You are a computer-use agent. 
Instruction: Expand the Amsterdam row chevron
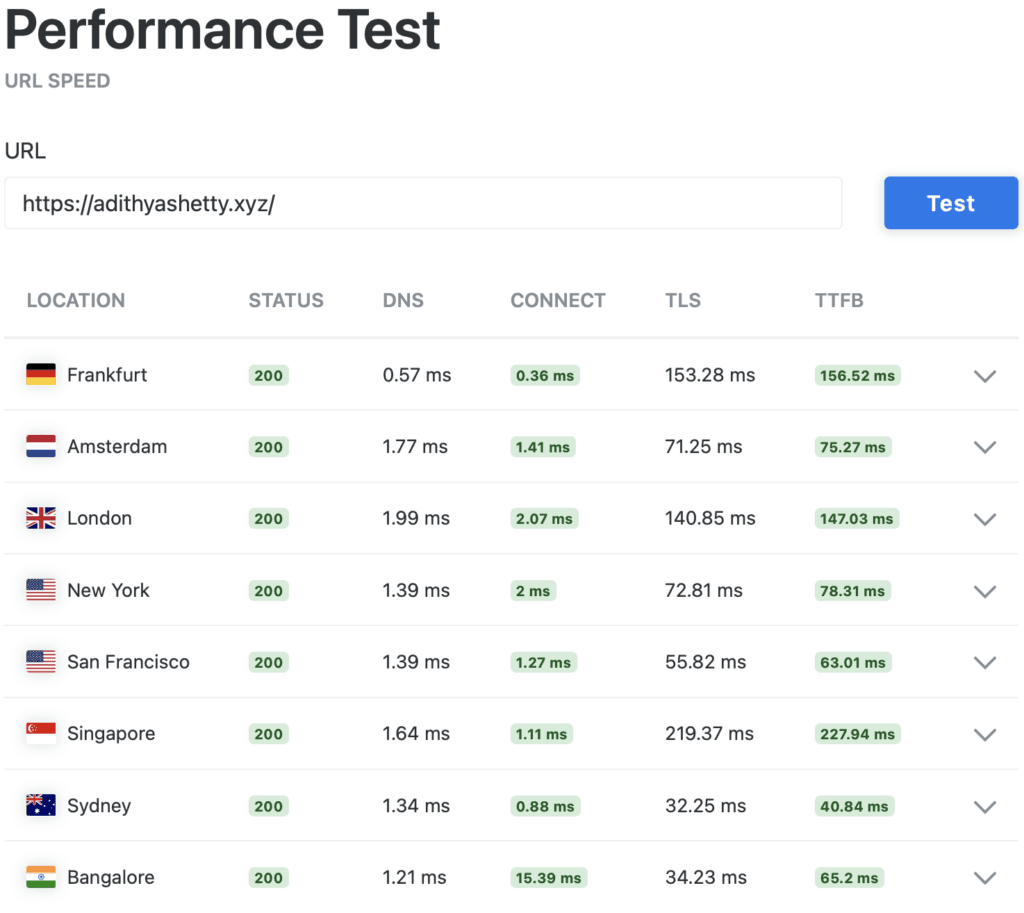(984, 447)
